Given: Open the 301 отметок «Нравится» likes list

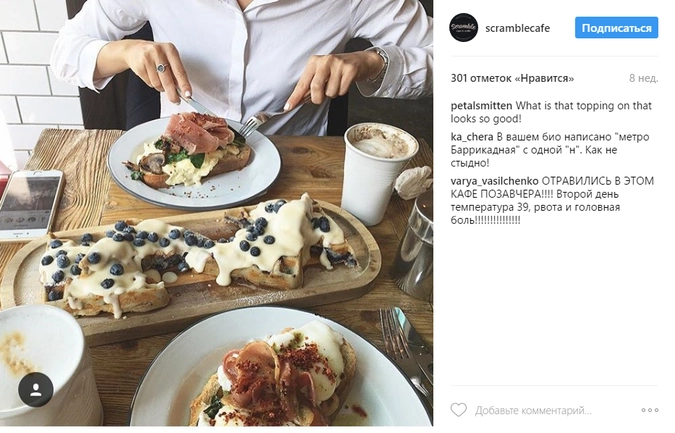Looking at the screenshot, I should pyautogui.click(x=512, y=78).
